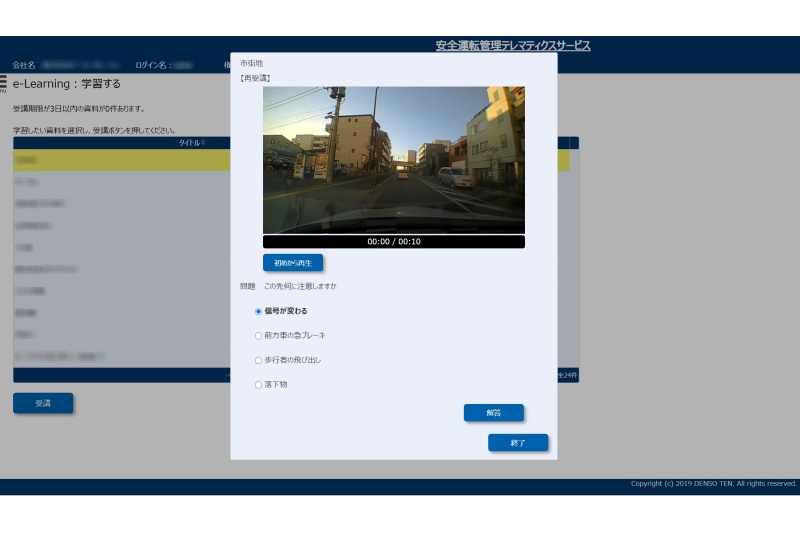Image resolution: width=800 pixels, height=533 pixels.
Task: Open the 安全運転管理テレマティクスサービス title link
Action: point(512,46)
